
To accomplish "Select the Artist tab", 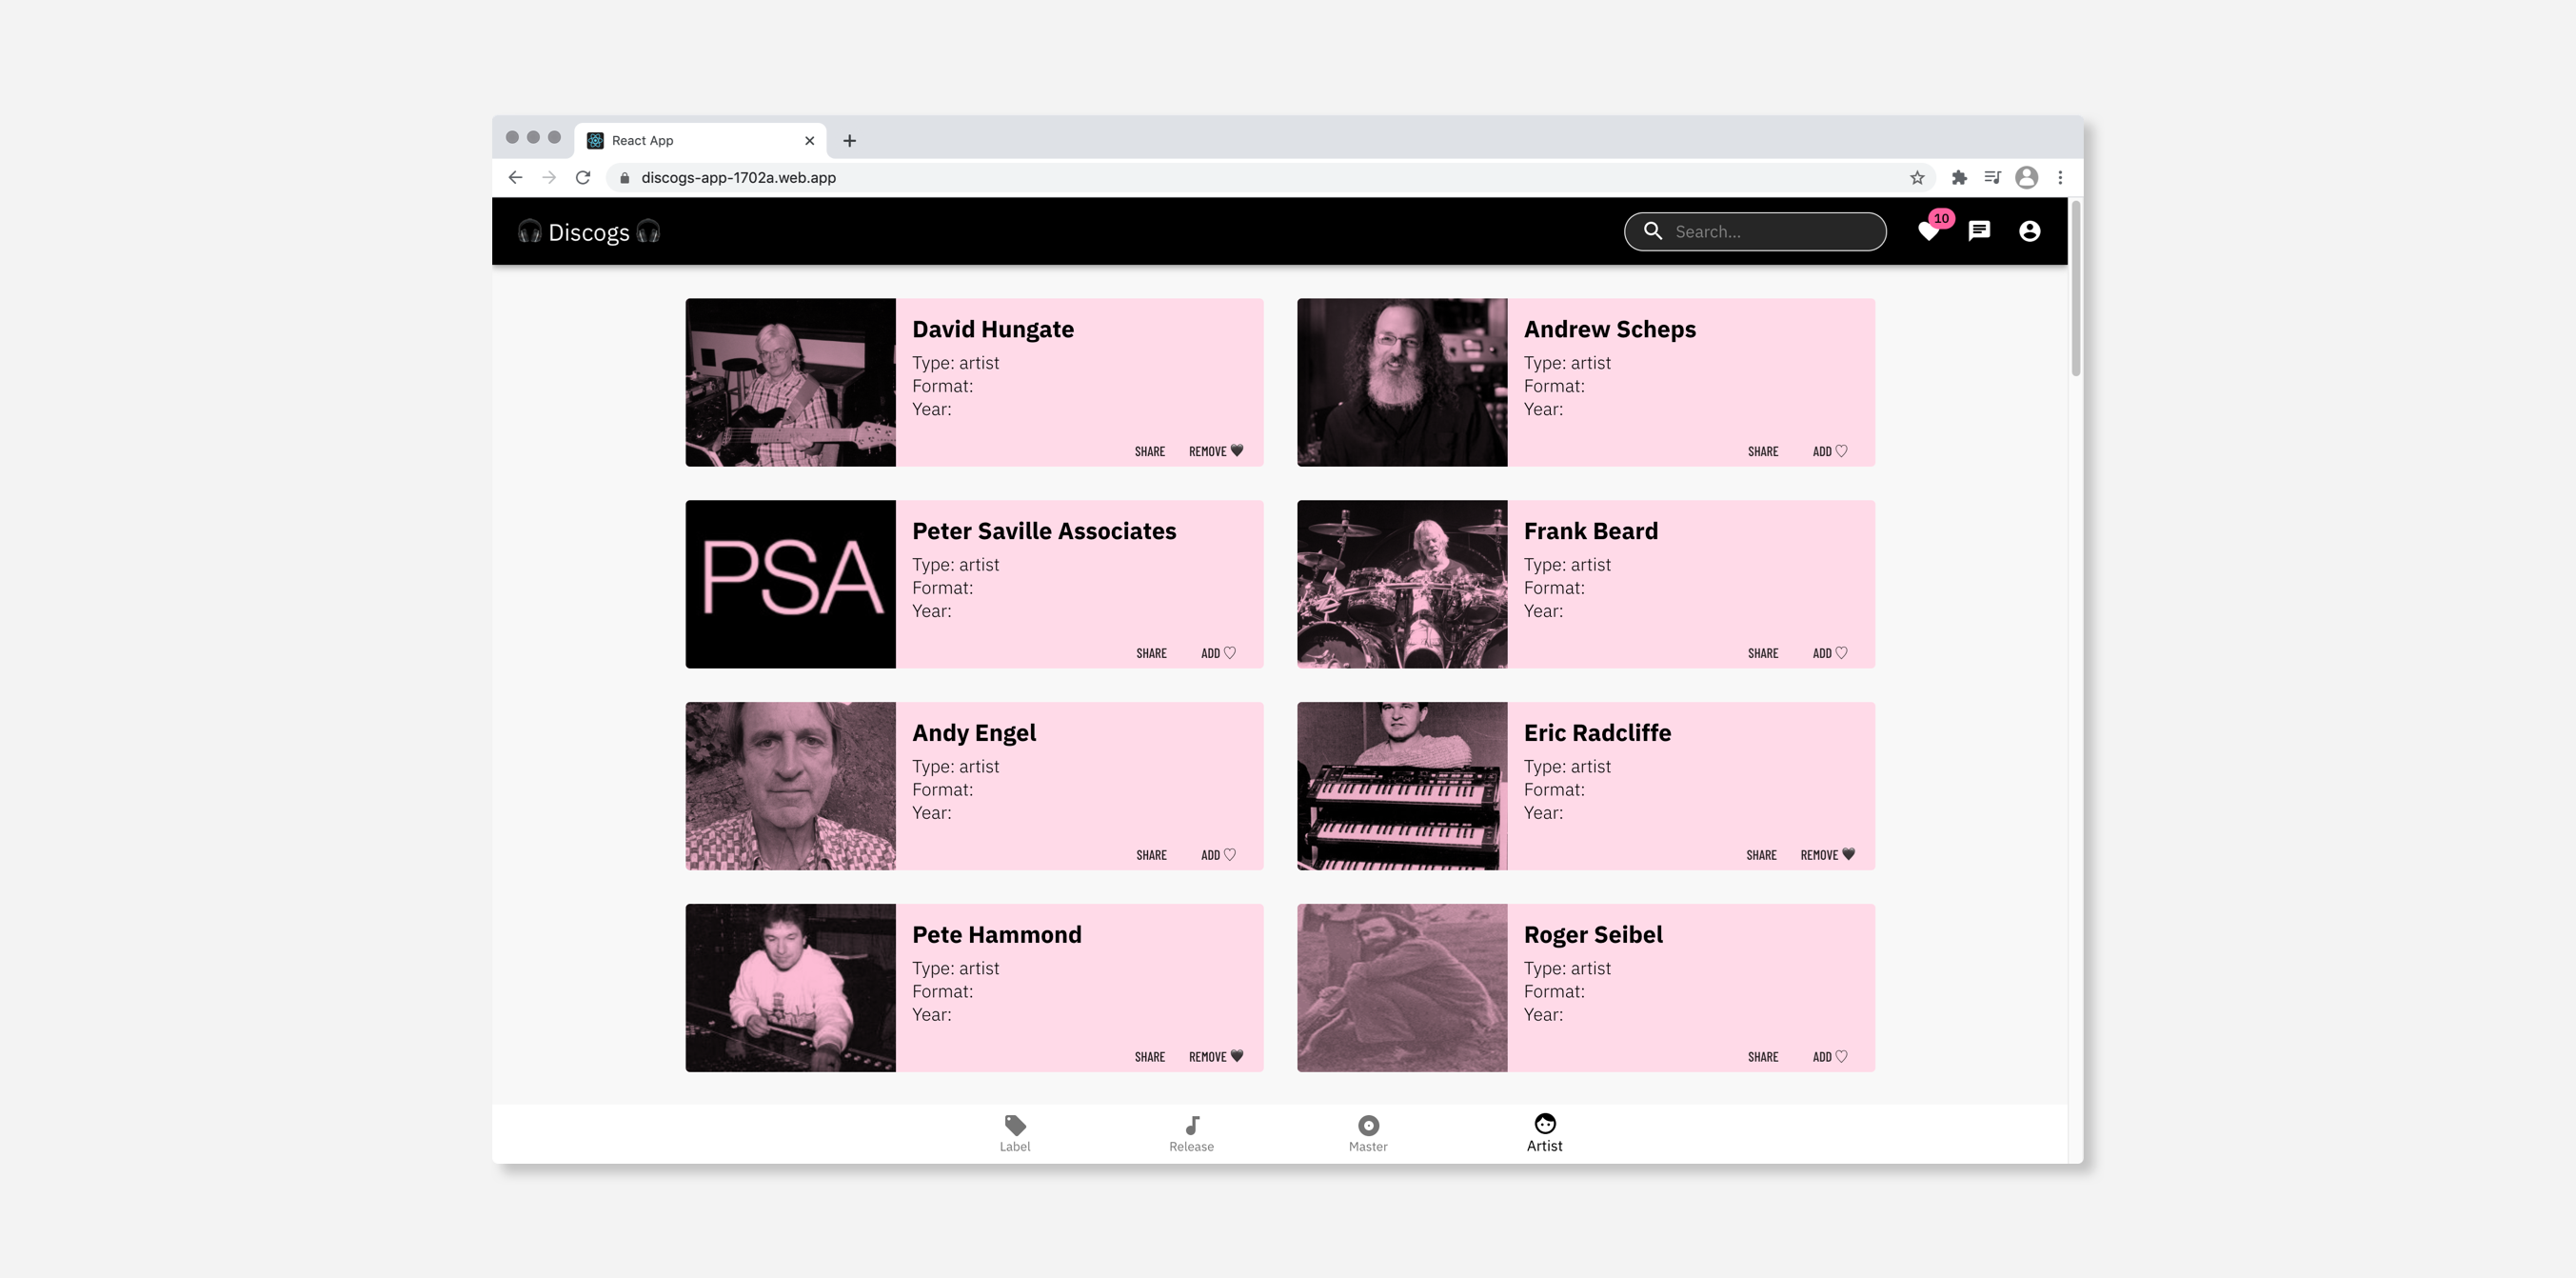I will click(x=1544, y=1133).
